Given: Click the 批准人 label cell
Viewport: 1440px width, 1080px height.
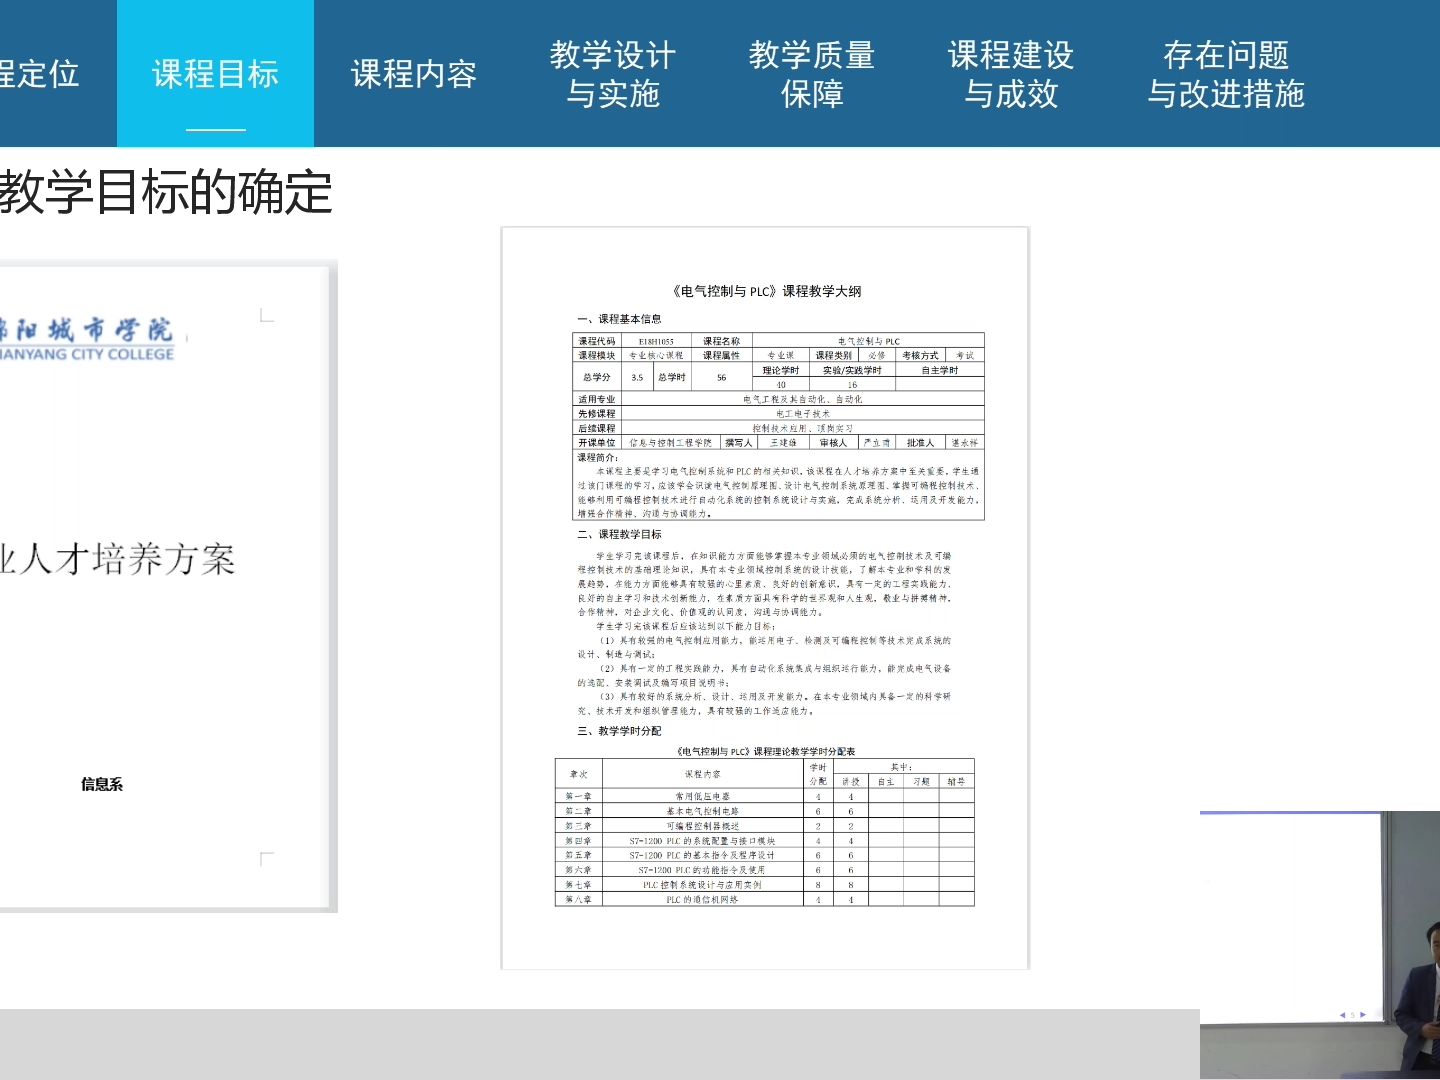Looking at the screenshot, I should tap(920, 442).
